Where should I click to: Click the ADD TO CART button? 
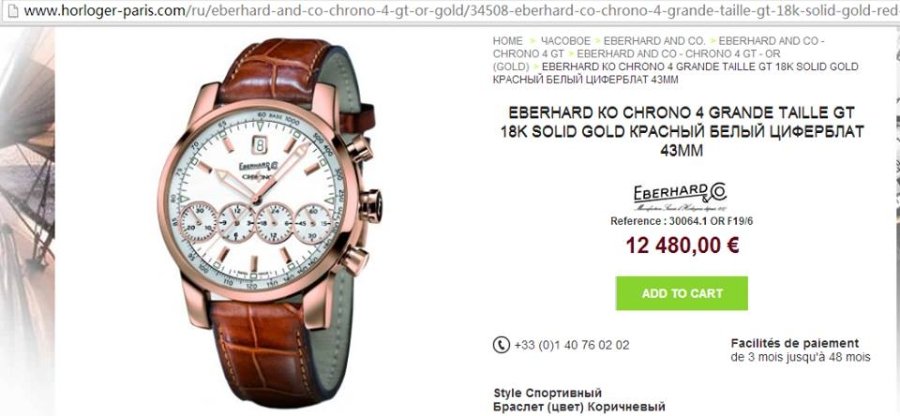coord(681,293)
